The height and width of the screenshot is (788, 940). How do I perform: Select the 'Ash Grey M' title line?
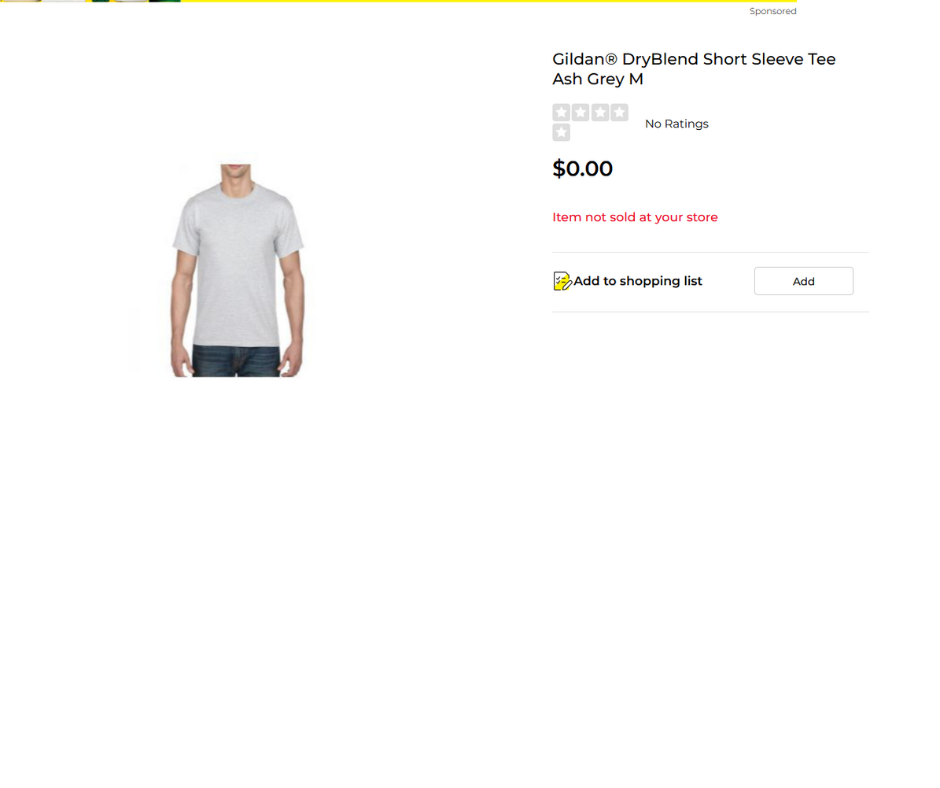coord(598,79)
